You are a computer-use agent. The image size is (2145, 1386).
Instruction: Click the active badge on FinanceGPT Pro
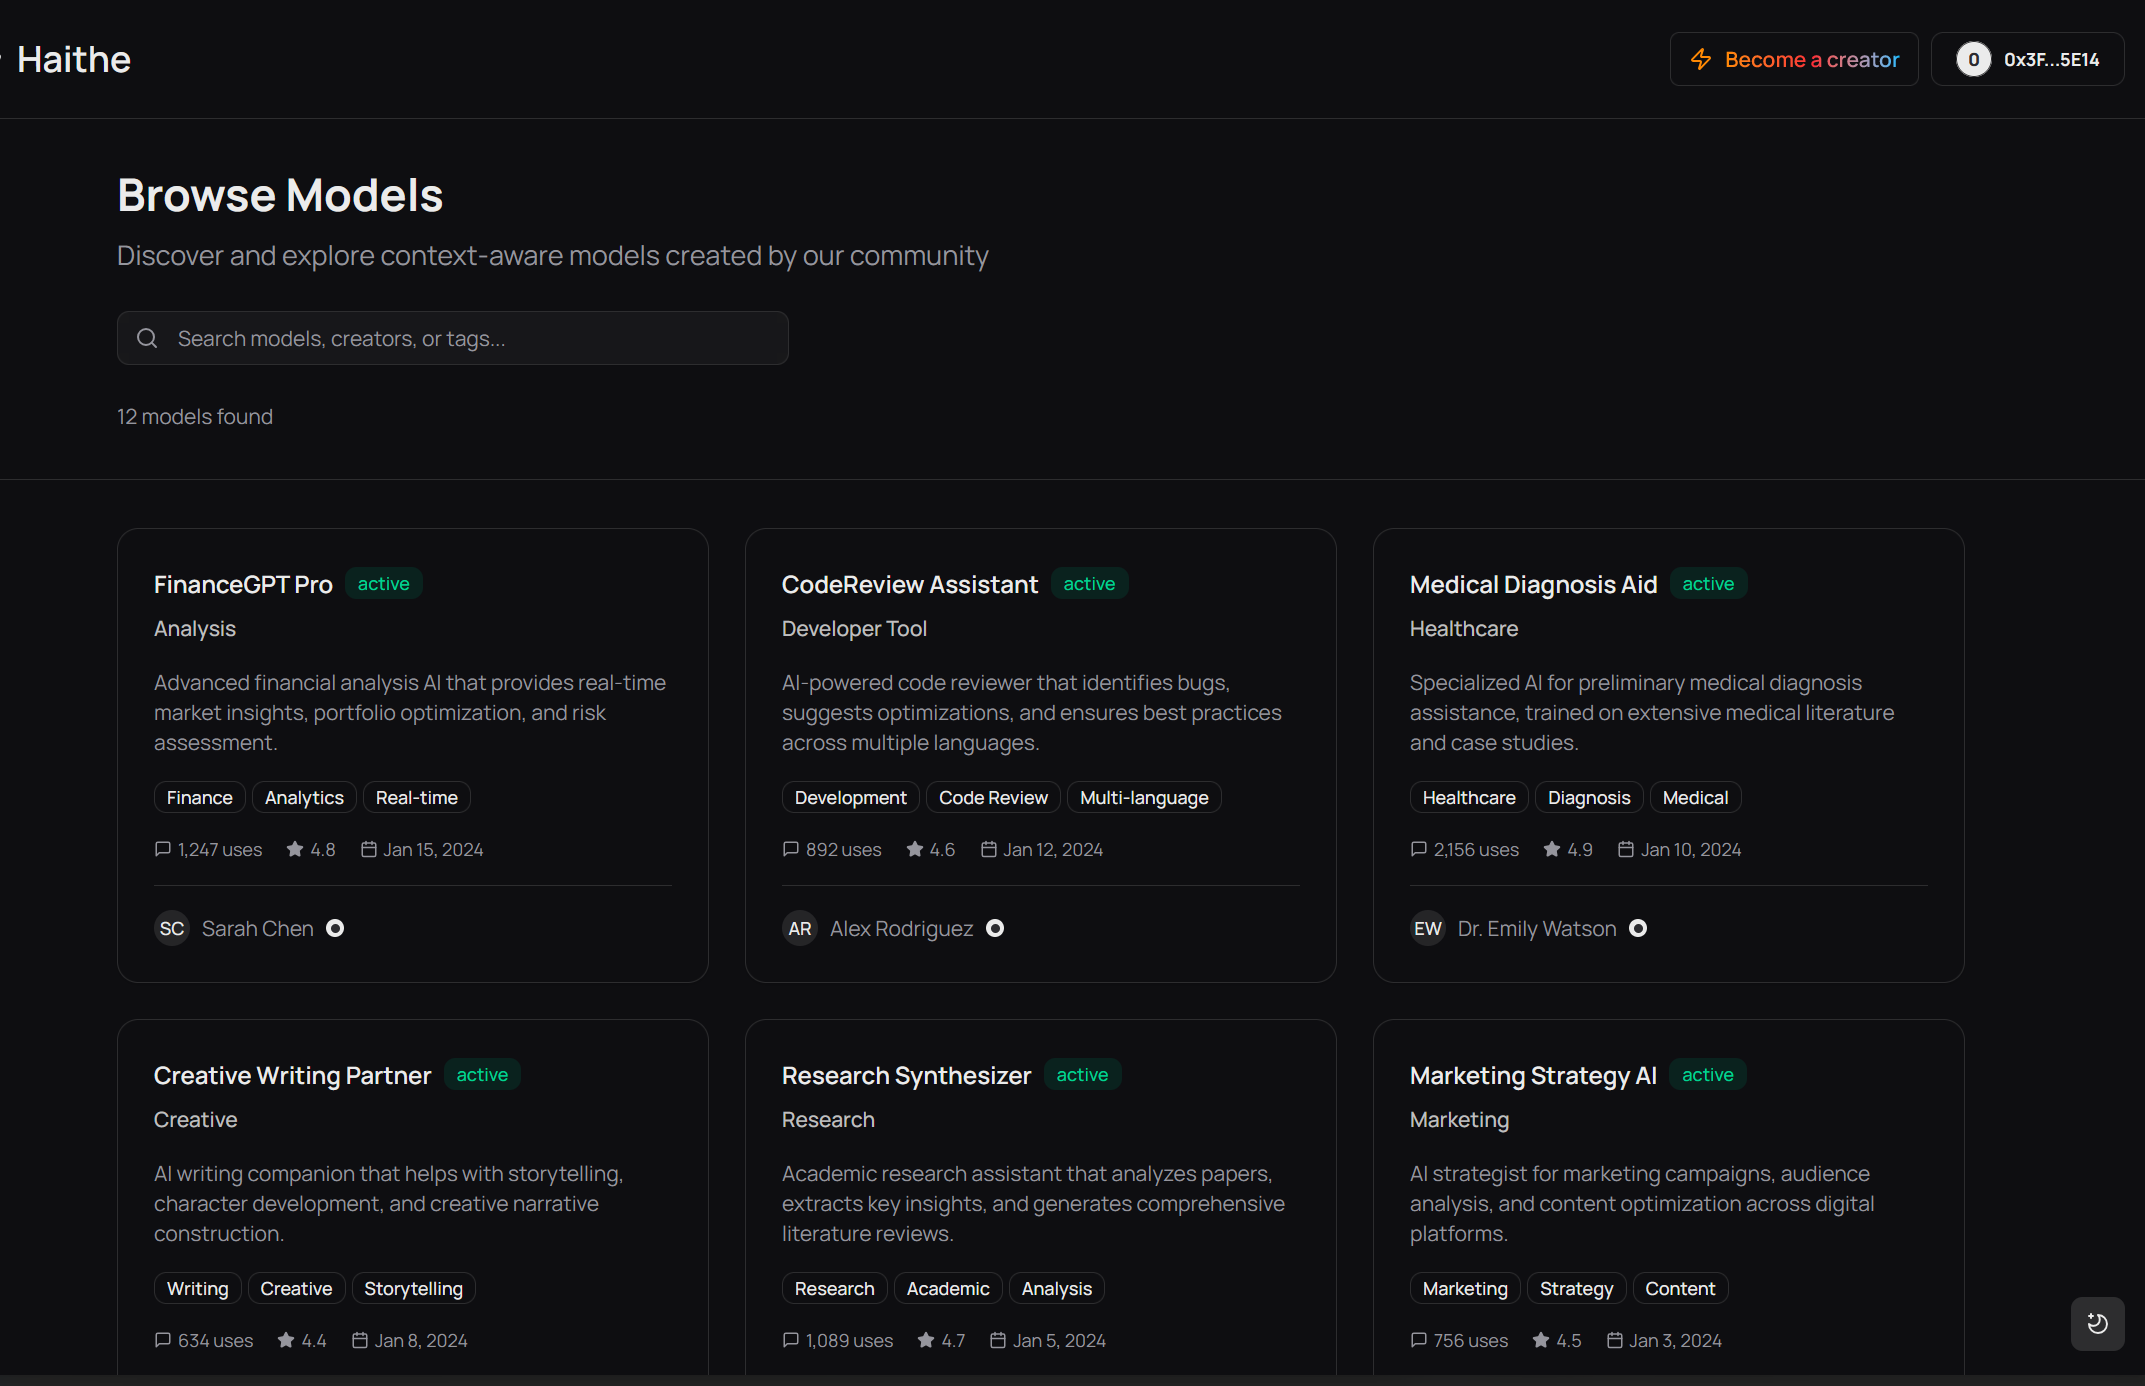tap(384, 583)
